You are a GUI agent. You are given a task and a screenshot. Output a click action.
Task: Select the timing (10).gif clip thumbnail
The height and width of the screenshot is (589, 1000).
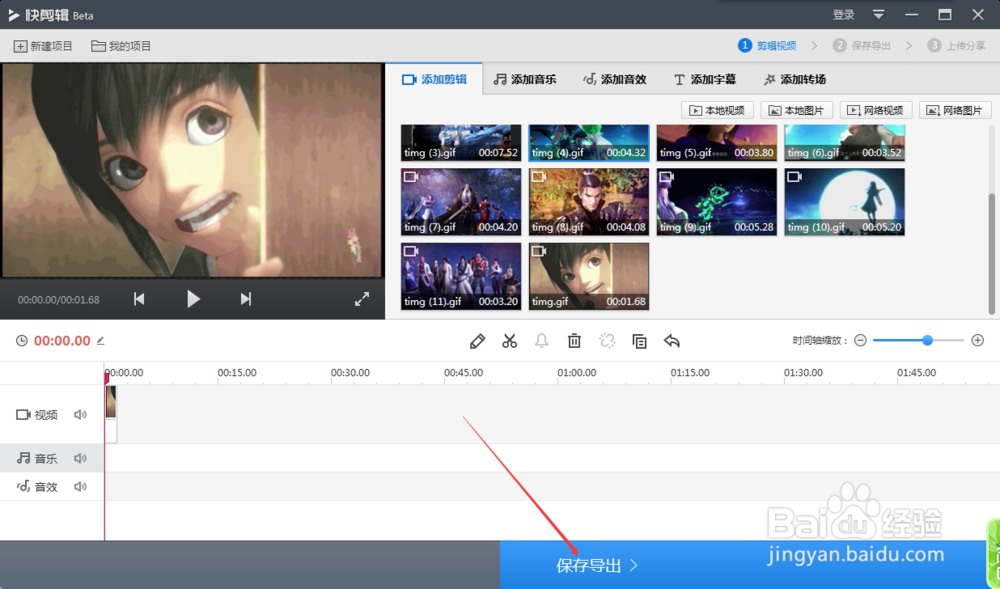pyautogui.click(x=844, y=202)
